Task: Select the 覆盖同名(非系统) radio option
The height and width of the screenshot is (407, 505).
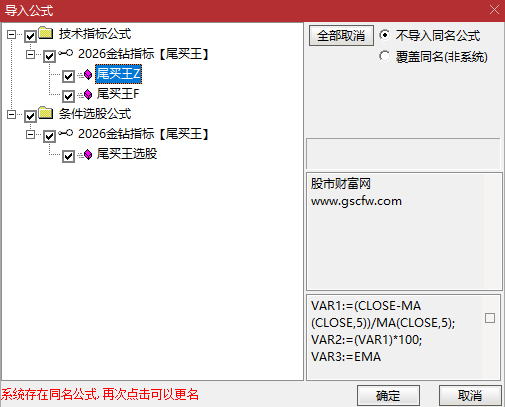Action: coord(384,56)
